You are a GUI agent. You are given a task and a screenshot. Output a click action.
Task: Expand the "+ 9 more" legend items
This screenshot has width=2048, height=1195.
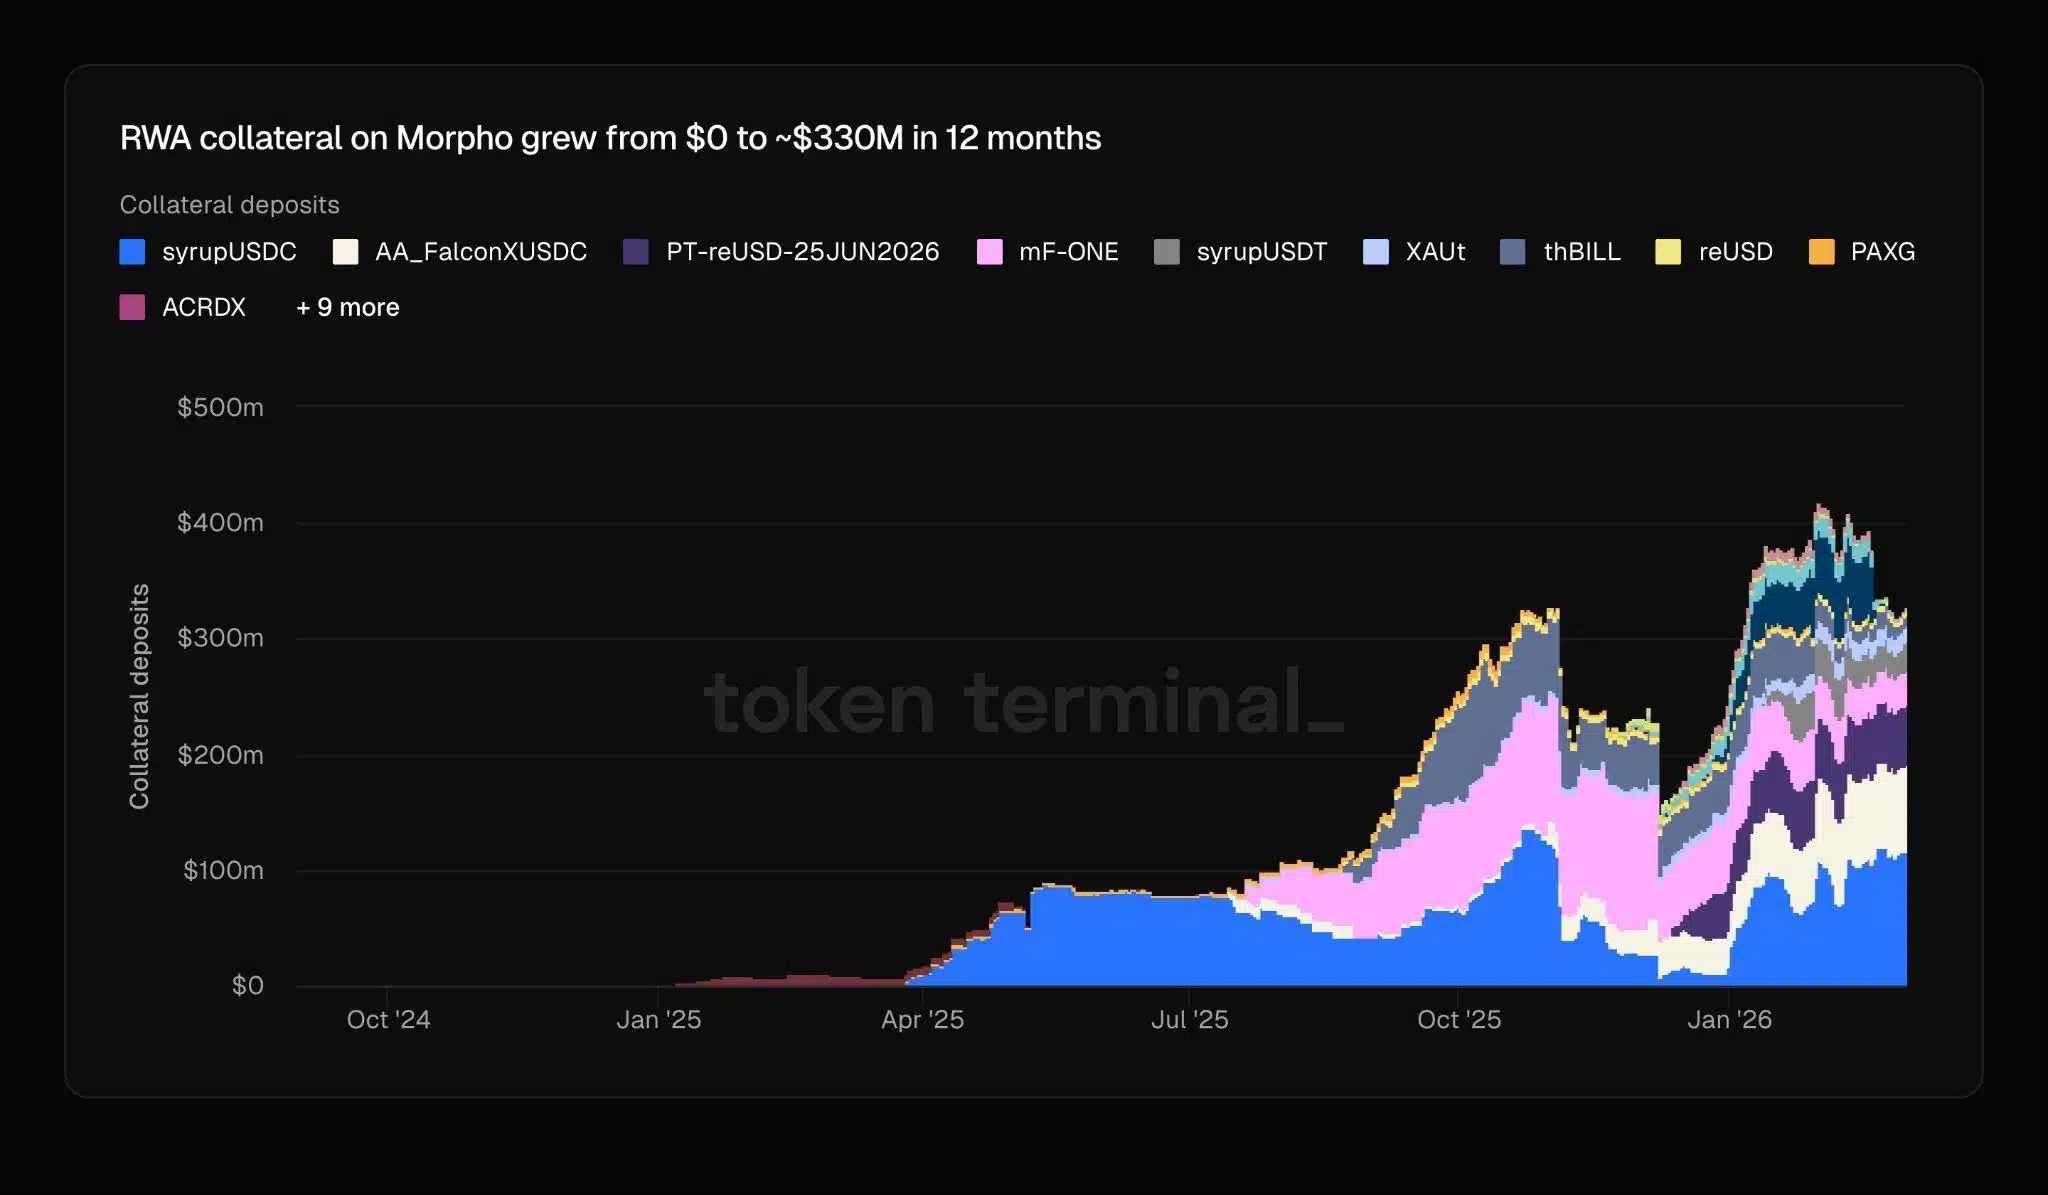coord(347,307)
